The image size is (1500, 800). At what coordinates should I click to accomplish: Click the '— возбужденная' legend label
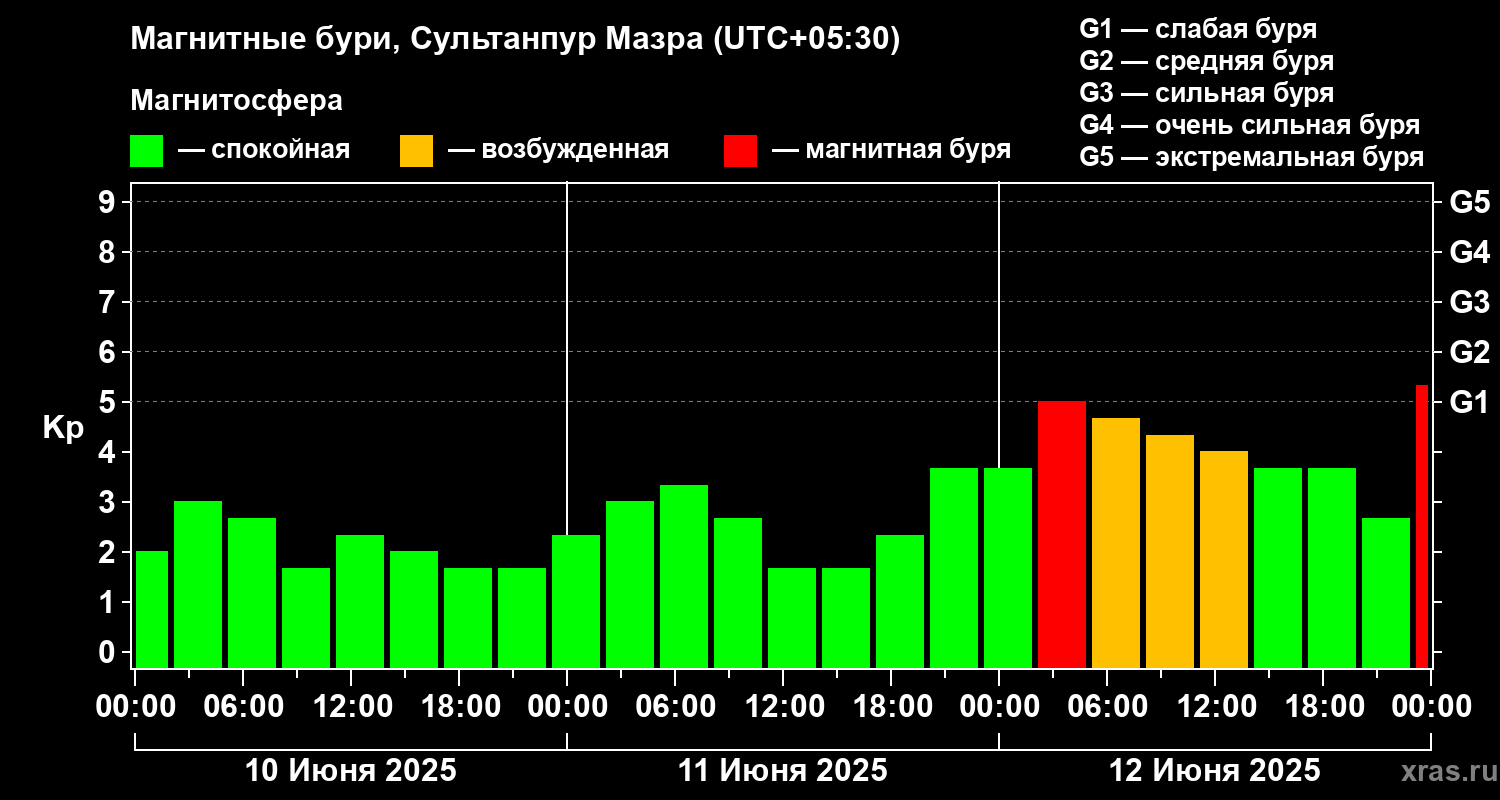[x=558, y=151]
